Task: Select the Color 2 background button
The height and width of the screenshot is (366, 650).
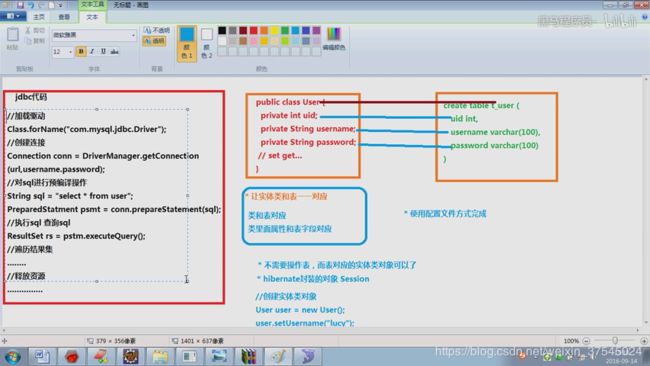Action: (x=207, y=44)
